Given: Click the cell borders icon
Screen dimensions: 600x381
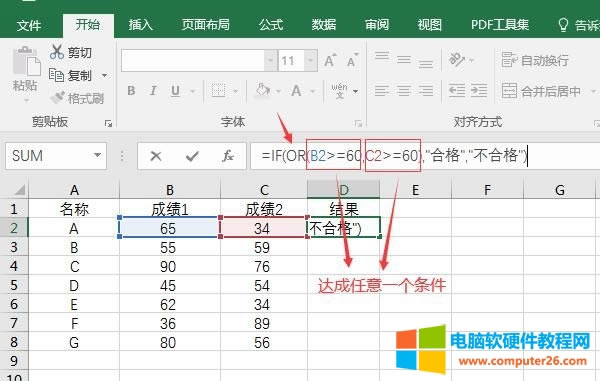Looking at the screenshot, I should tap(218, 91).
